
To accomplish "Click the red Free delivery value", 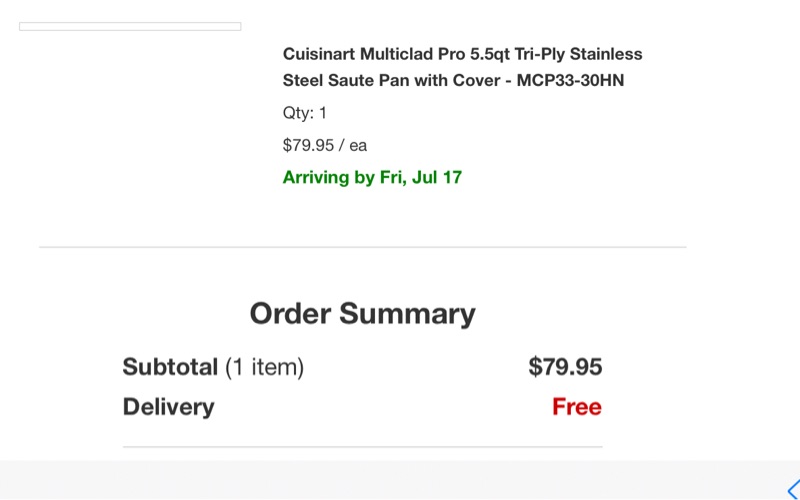I will (577, 407).
